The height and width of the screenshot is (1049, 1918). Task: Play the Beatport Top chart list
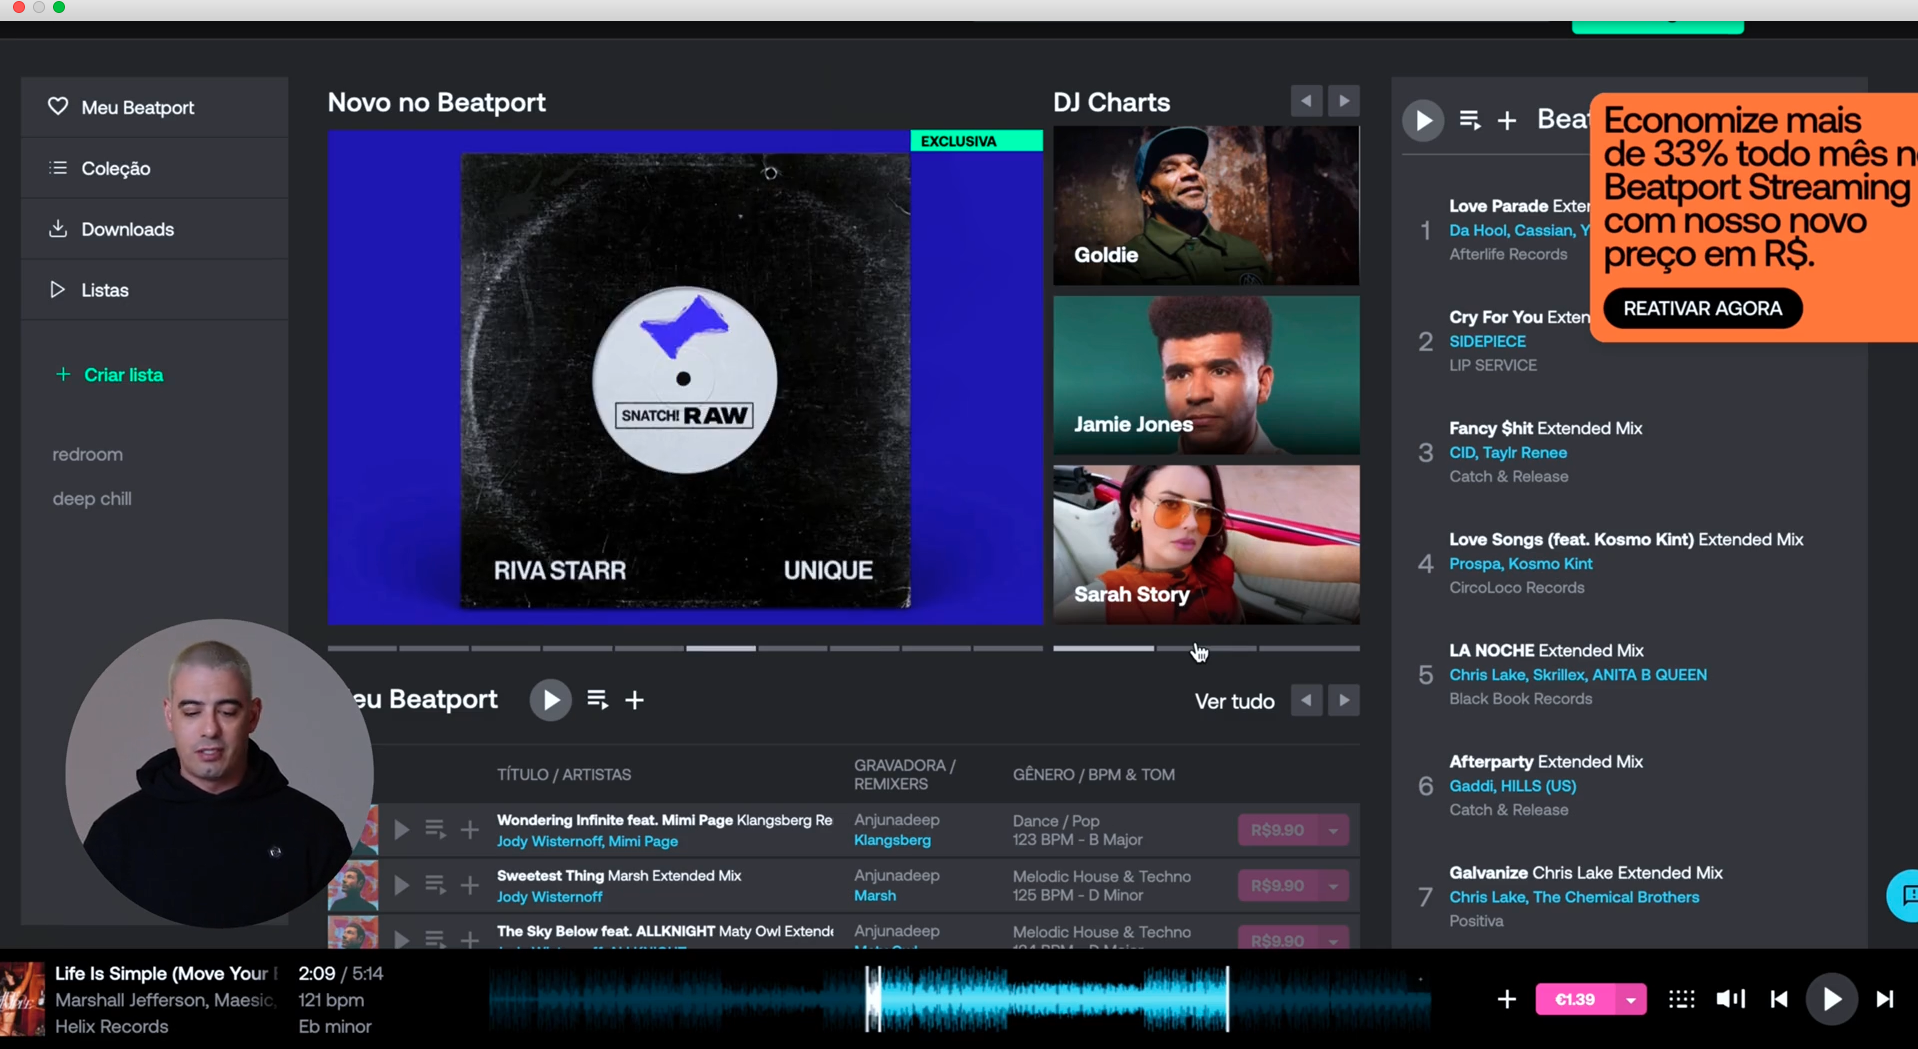point(1422,120)
